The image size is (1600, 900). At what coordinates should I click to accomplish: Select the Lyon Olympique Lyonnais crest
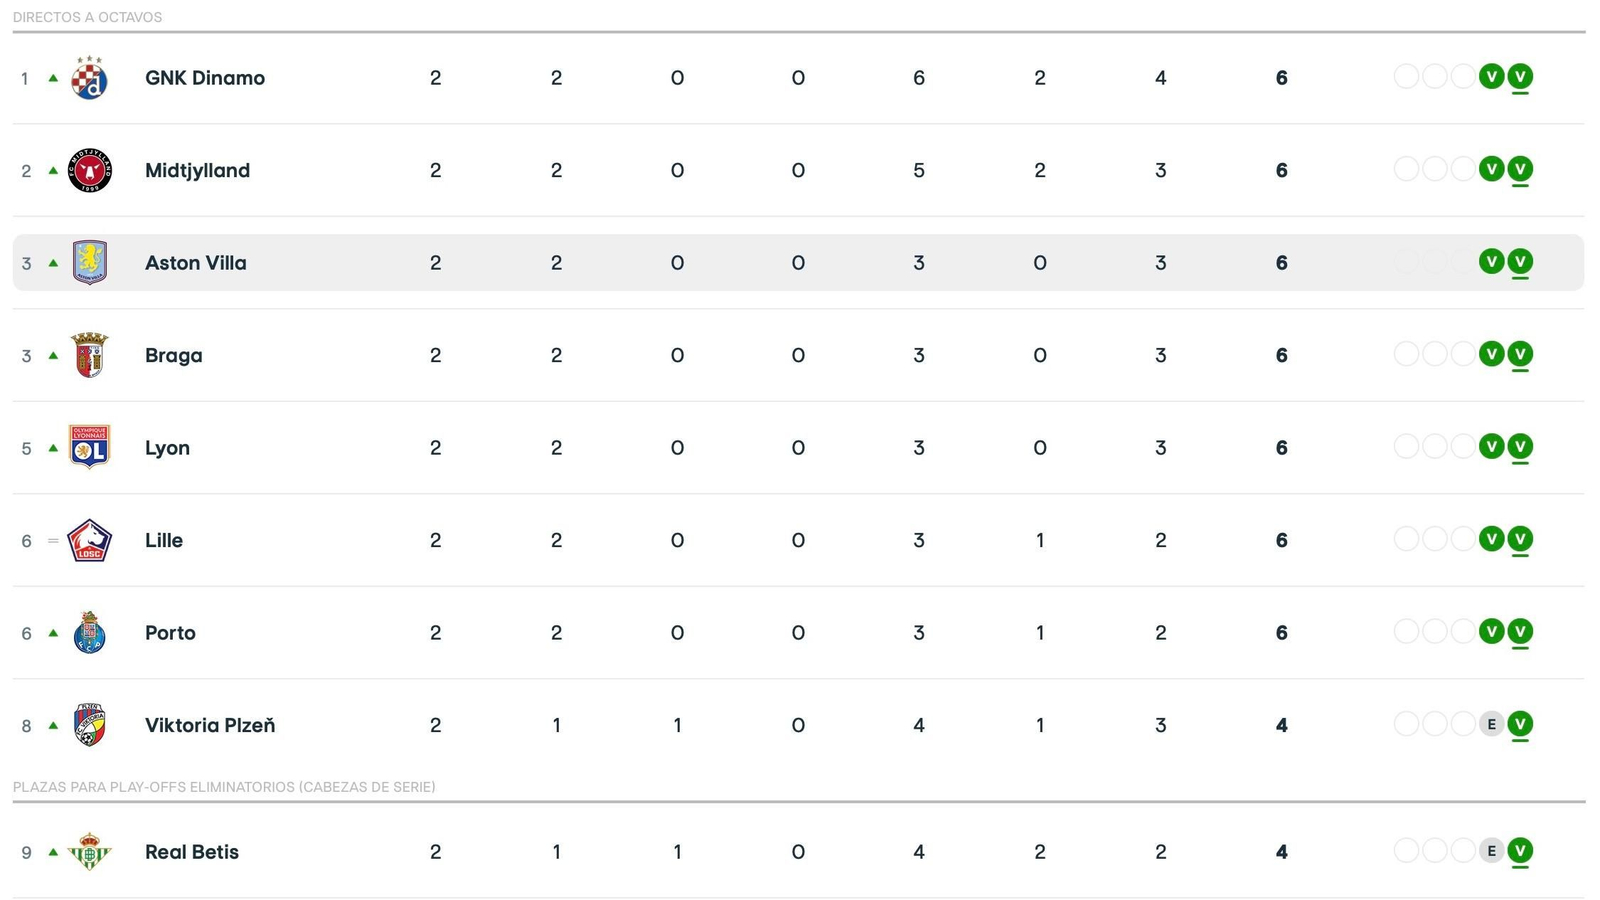coord(88,447)
